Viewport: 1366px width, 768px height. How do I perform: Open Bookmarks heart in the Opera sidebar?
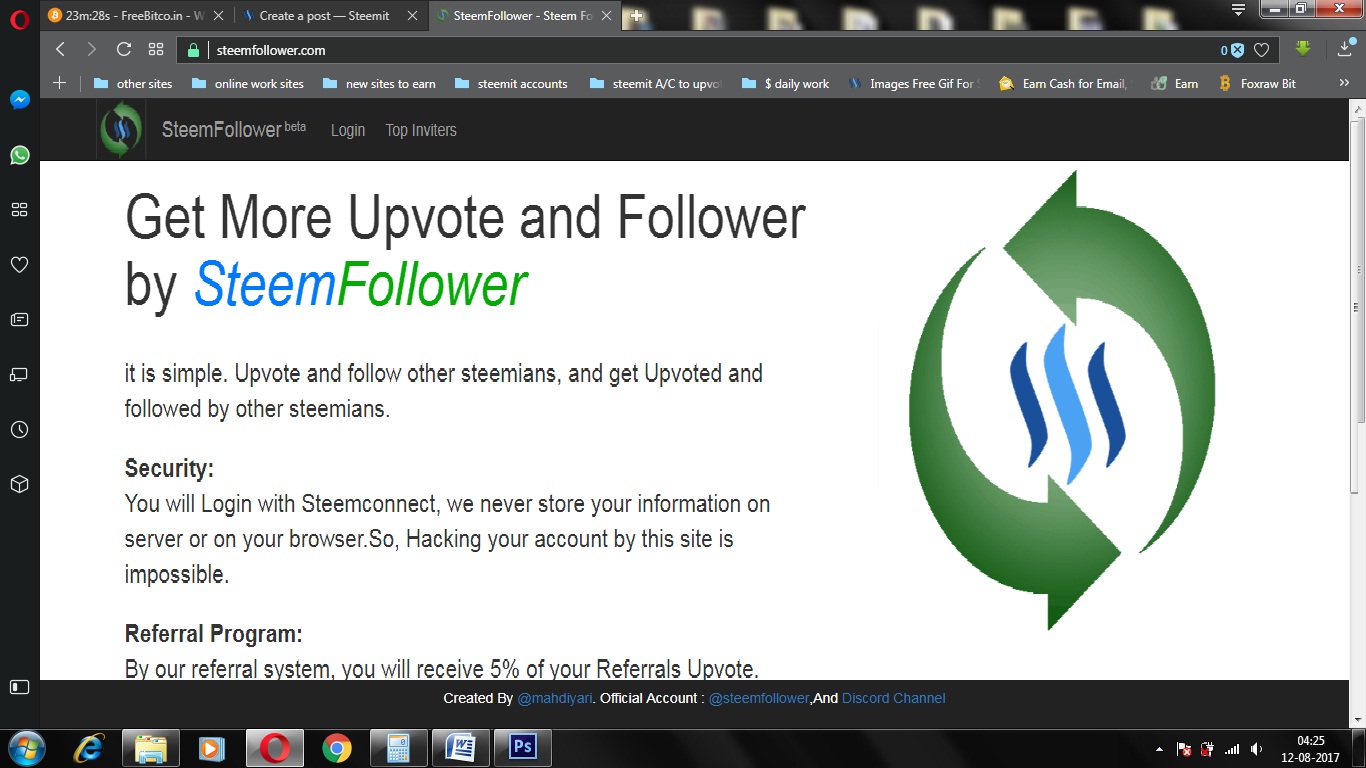[x=19, y=265]
